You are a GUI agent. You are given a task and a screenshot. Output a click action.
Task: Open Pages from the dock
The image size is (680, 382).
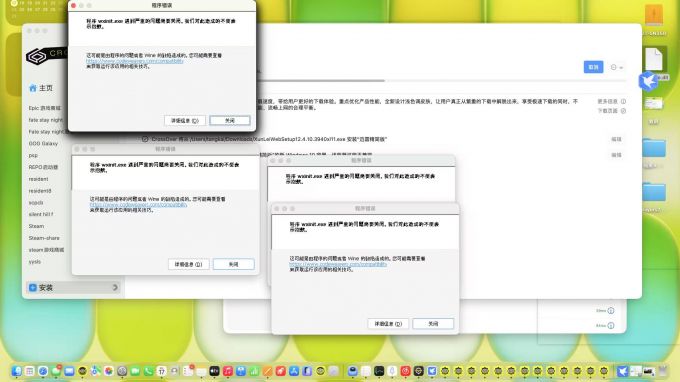pyautogui.click(x=268, y=371)
